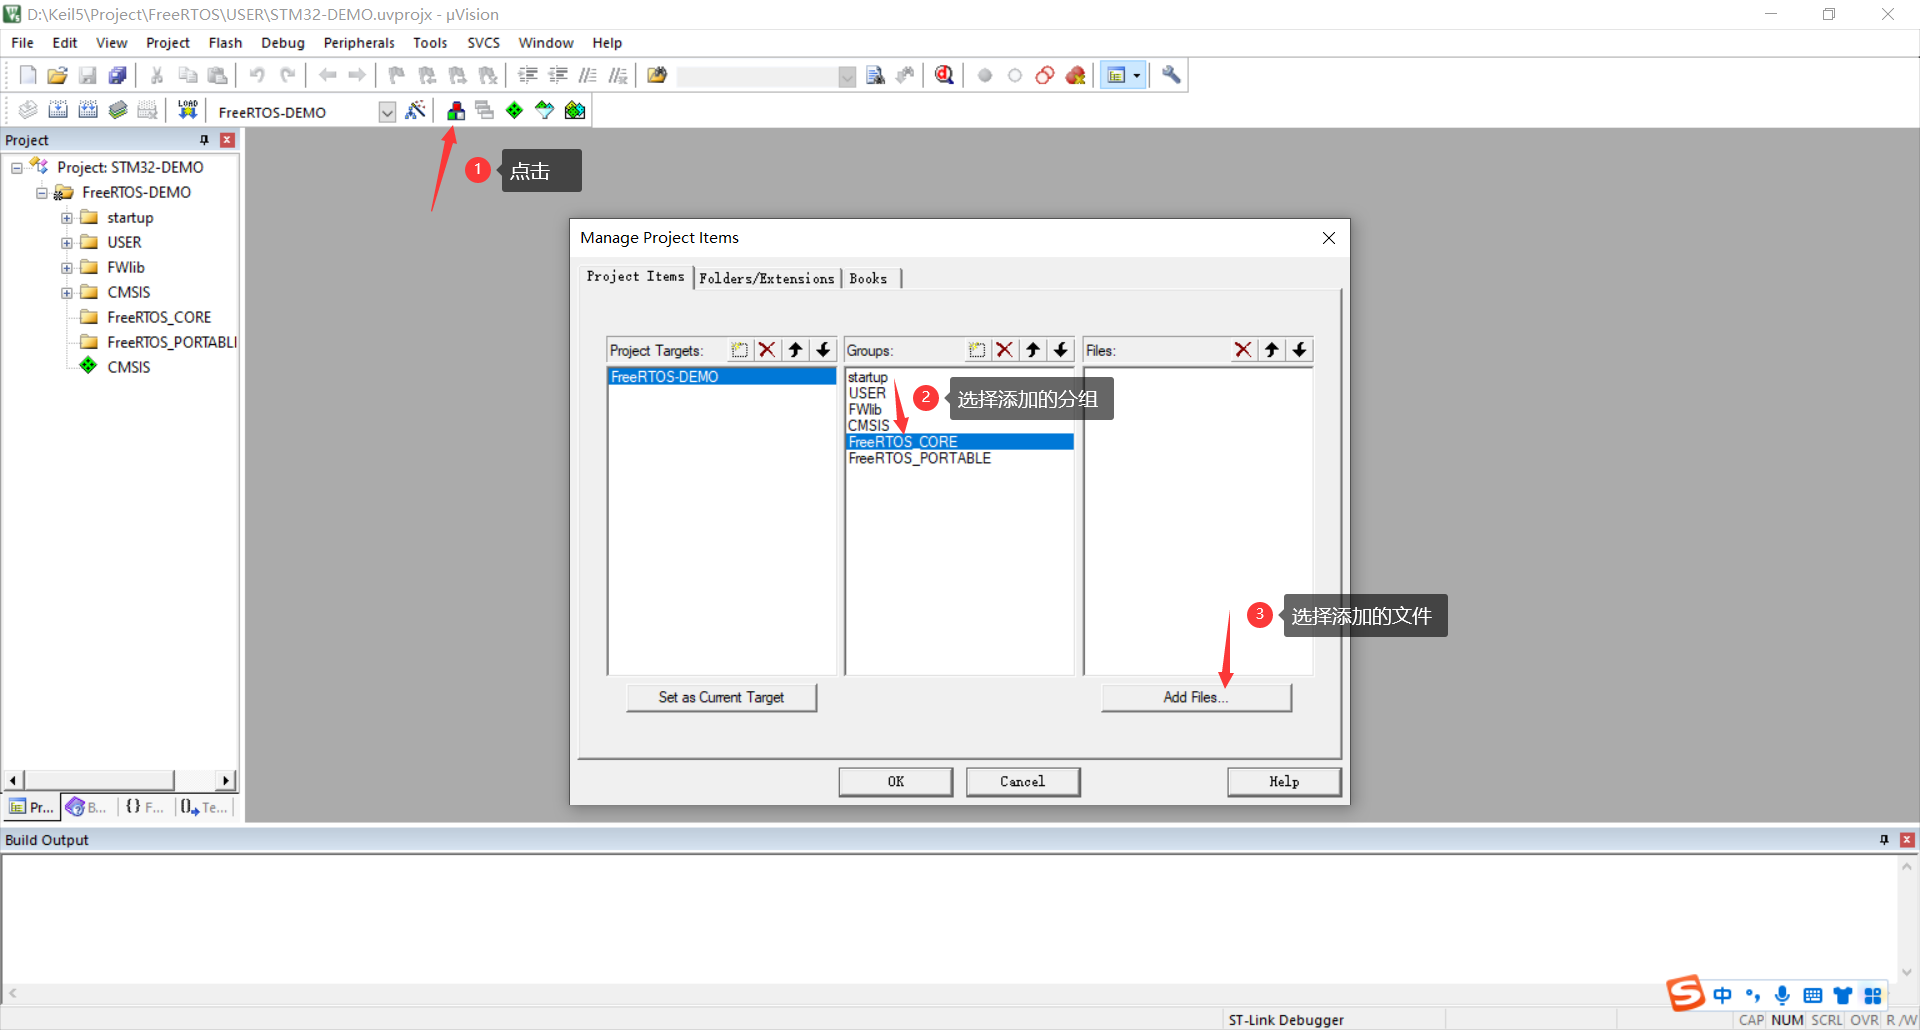This screenshot has height=1030, width=1920.
Task: Click the New Group icon above Groups list
Action: coord(977,350)
